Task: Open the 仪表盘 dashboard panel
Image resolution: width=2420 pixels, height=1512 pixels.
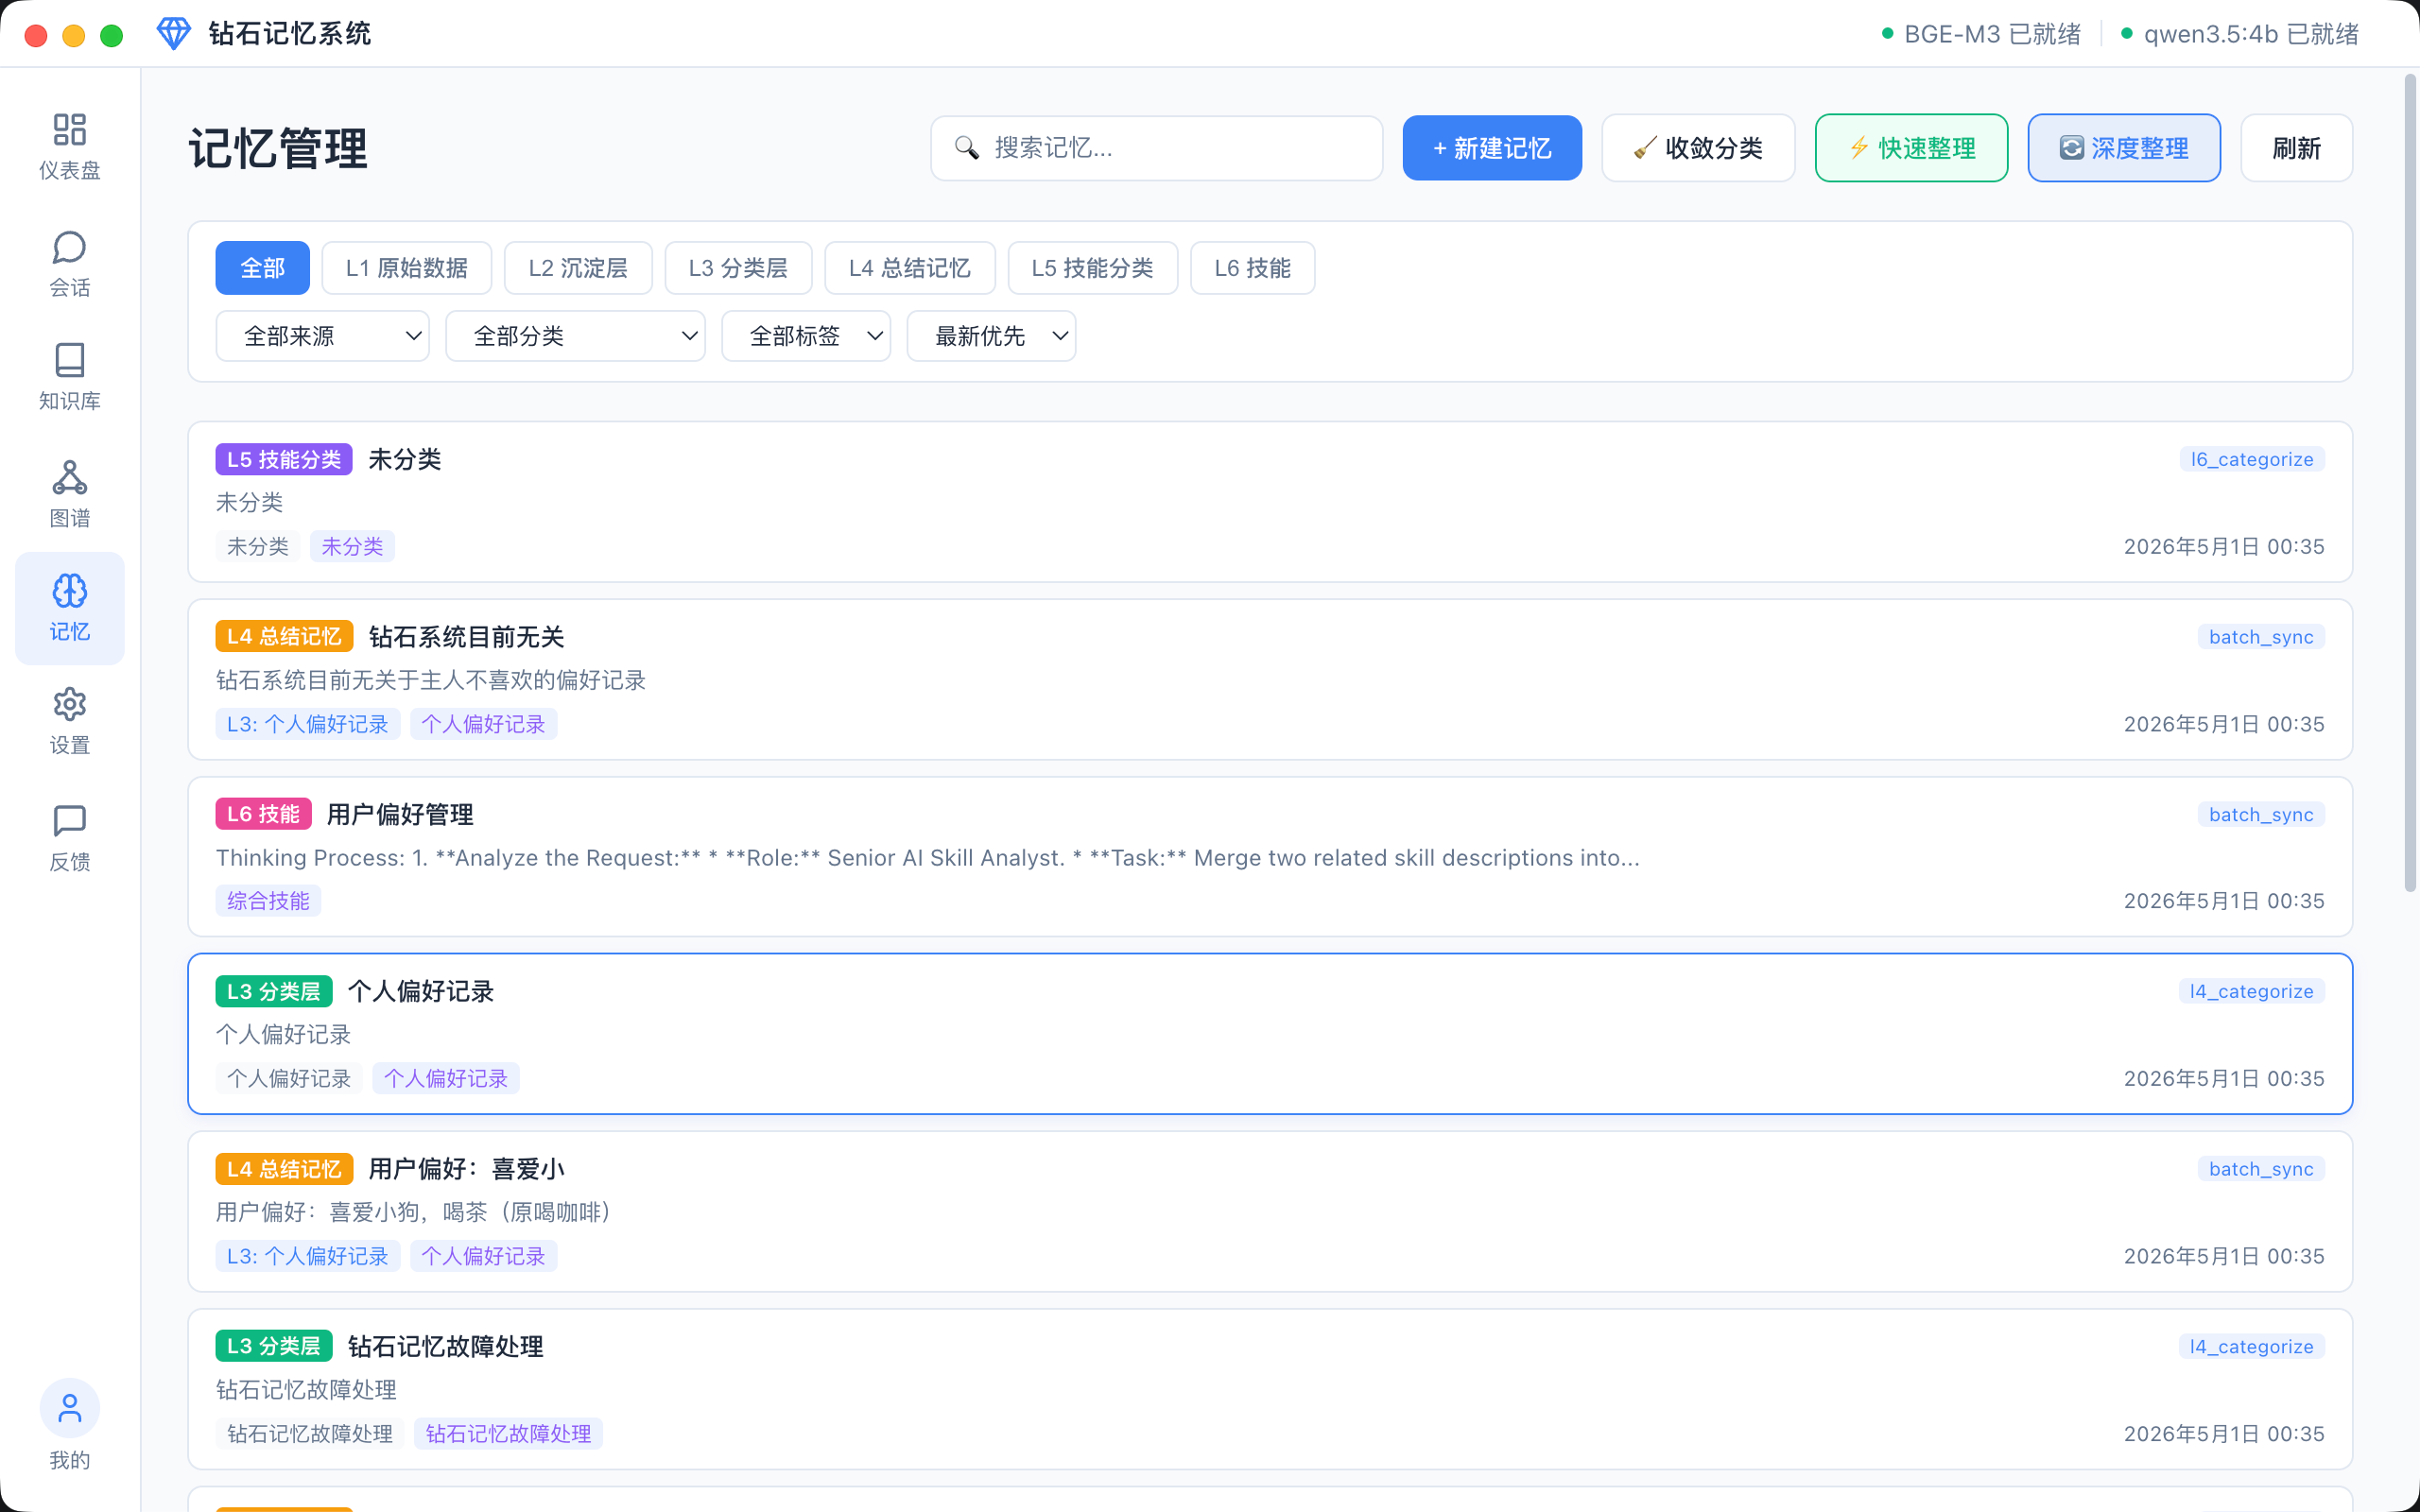Action: pos(69,145)
